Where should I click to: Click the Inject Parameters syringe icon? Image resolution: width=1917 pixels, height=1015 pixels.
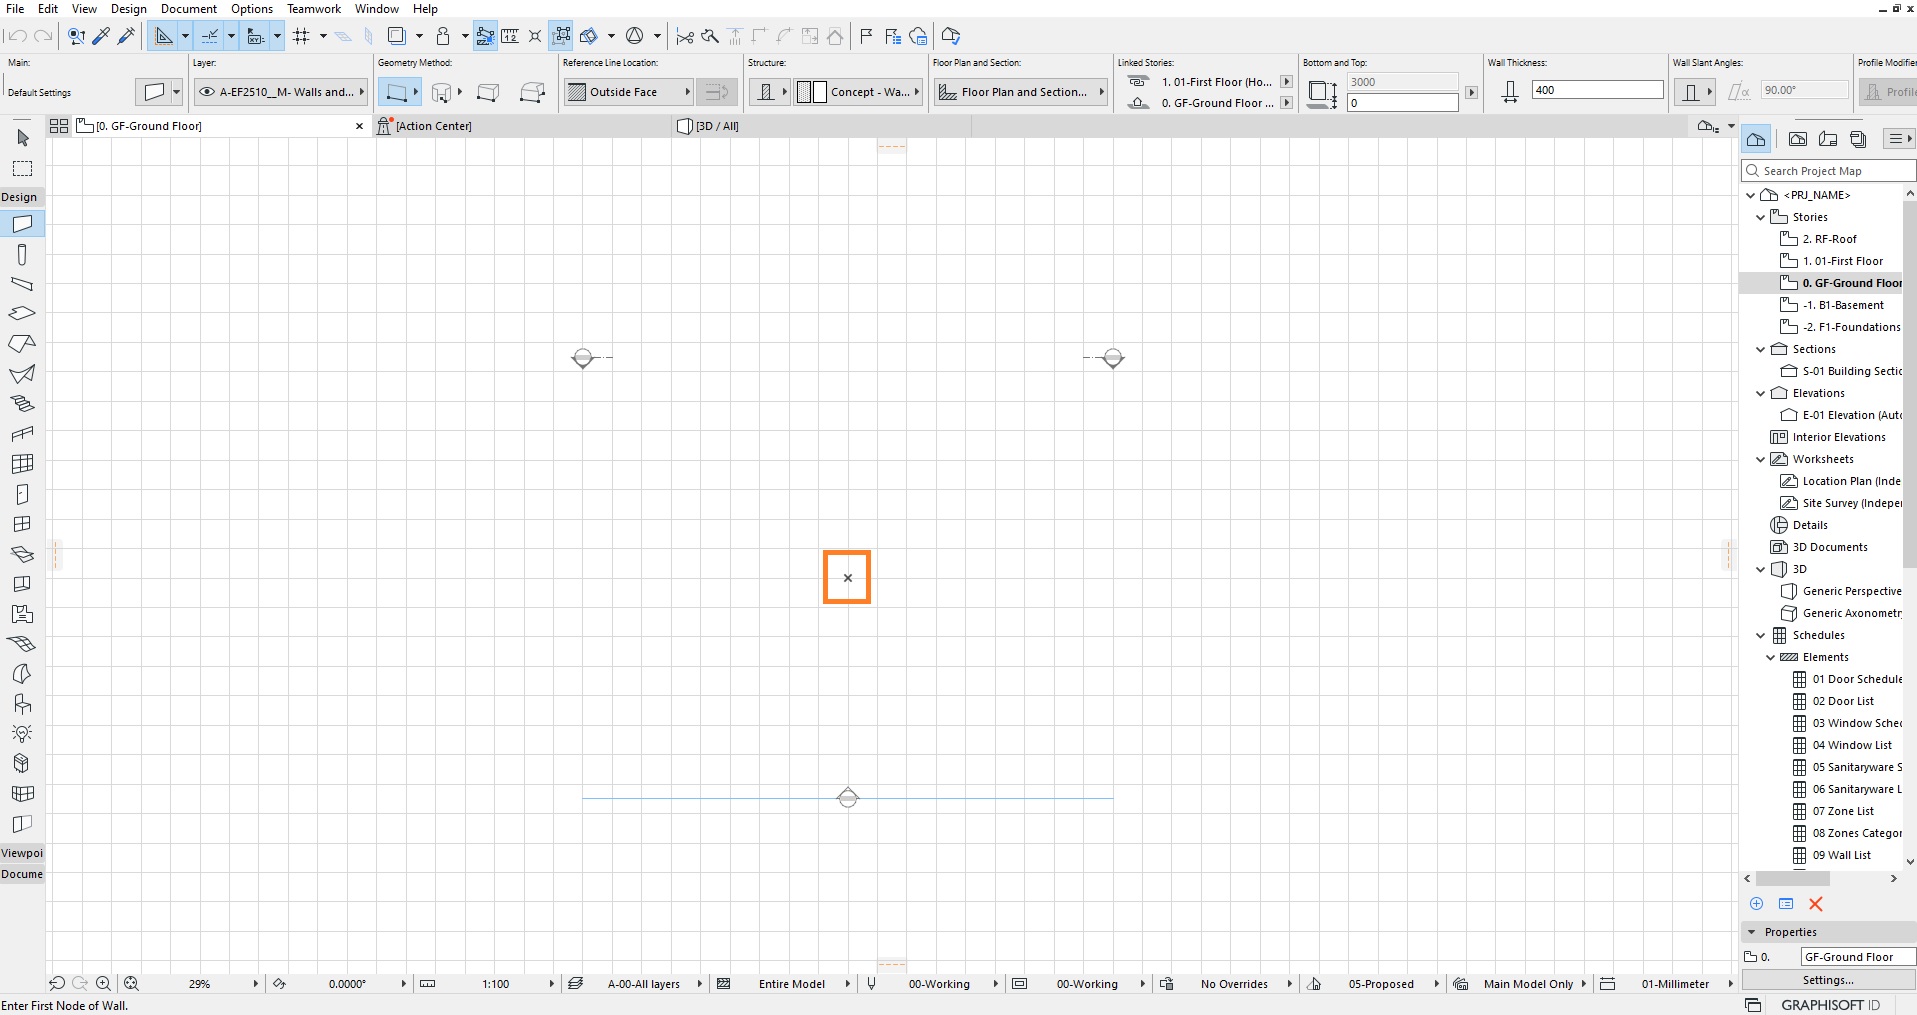126,36
